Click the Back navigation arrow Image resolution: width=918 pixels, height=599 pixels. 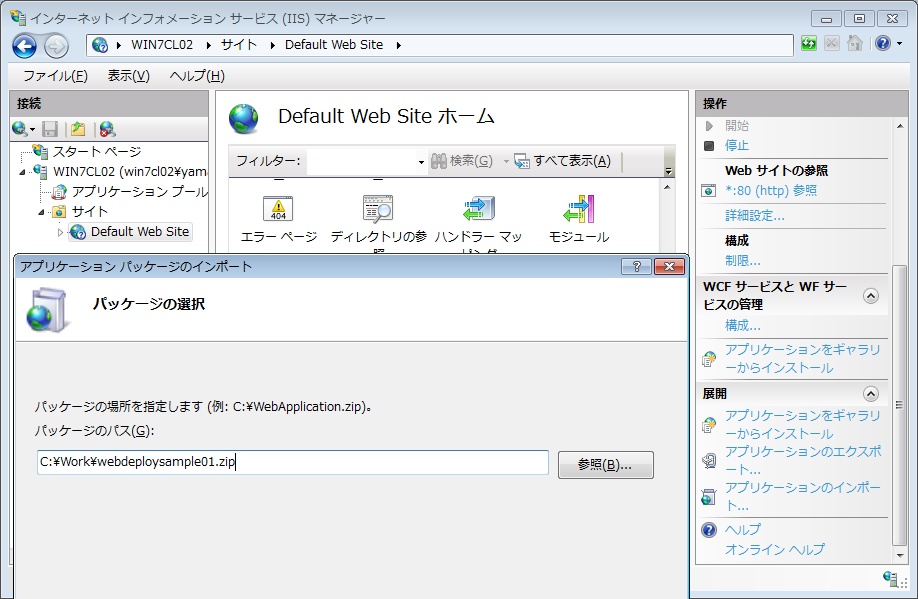pyautogui.click(x=25, y=46)
